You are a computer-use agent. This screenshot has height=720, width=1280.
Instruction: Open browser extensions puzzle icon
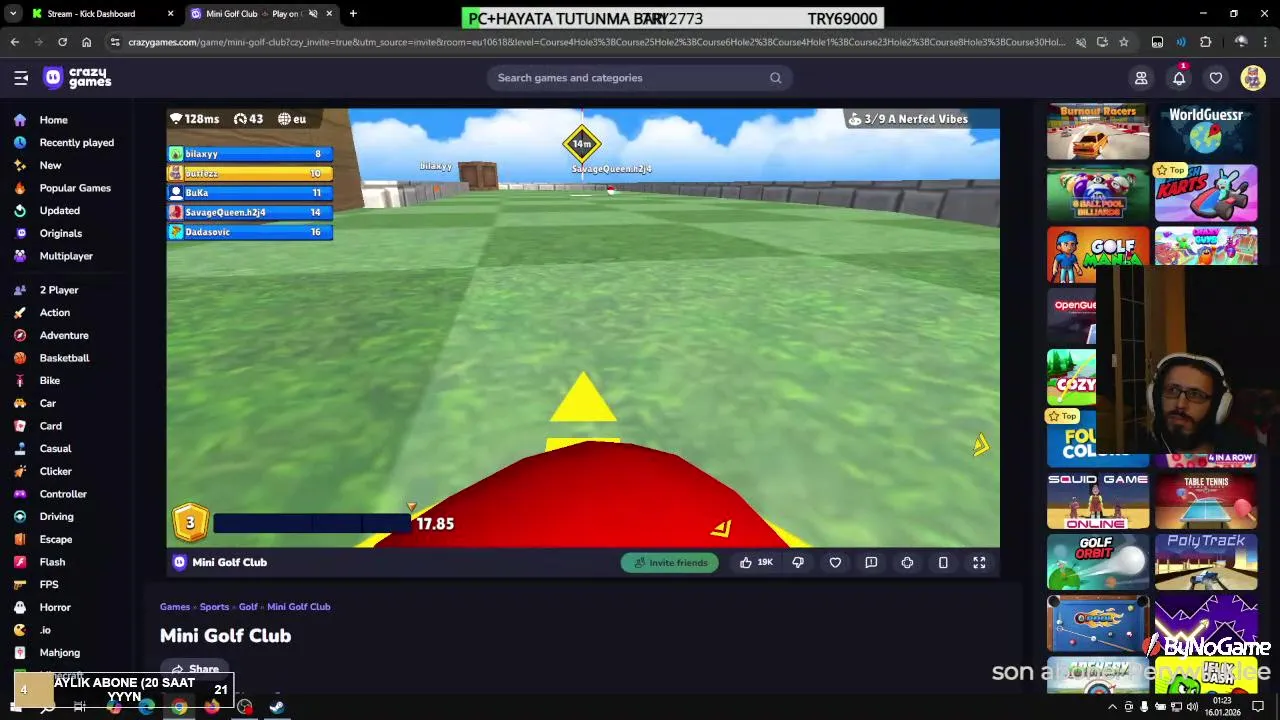point(1206,42)
